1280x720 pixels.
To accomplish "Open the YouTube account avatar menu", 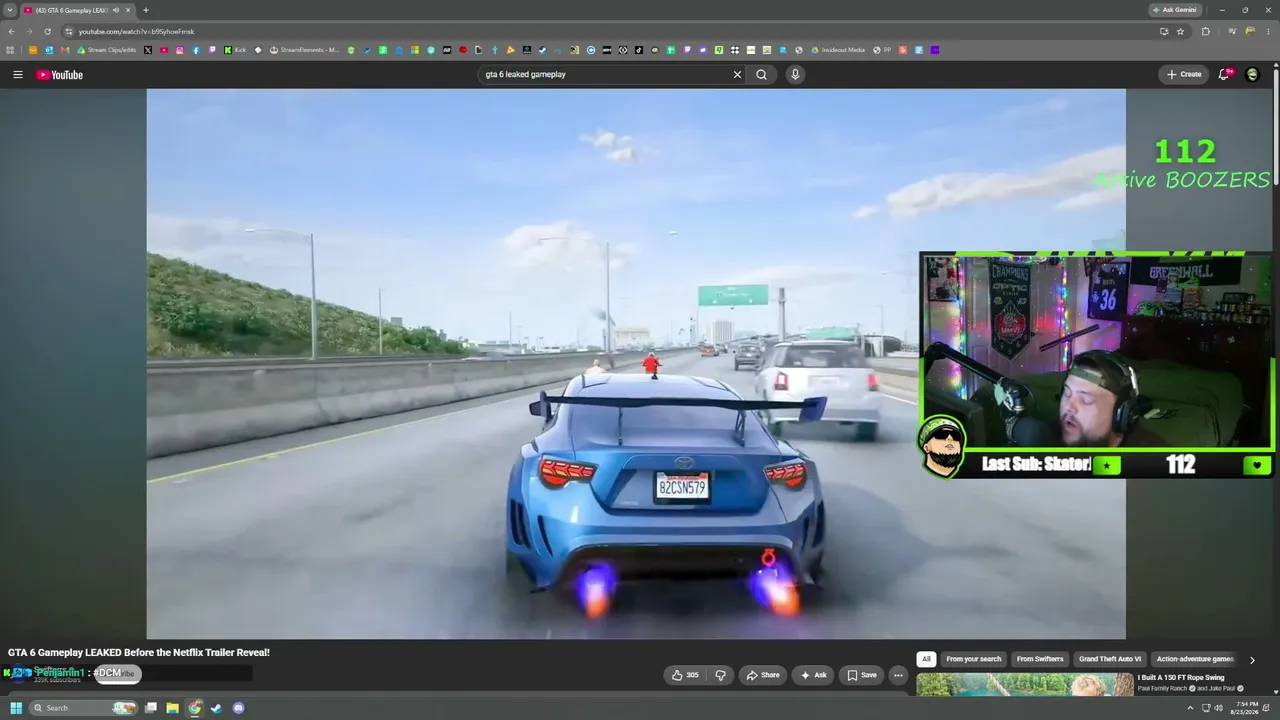I will [1252, 74].
